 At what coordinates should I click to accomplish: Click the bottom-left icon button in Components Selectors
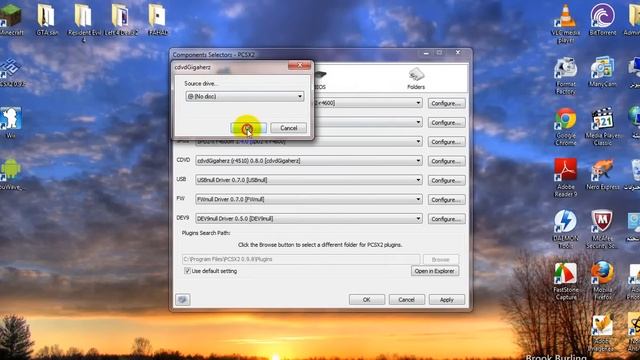tap(182, 300)
